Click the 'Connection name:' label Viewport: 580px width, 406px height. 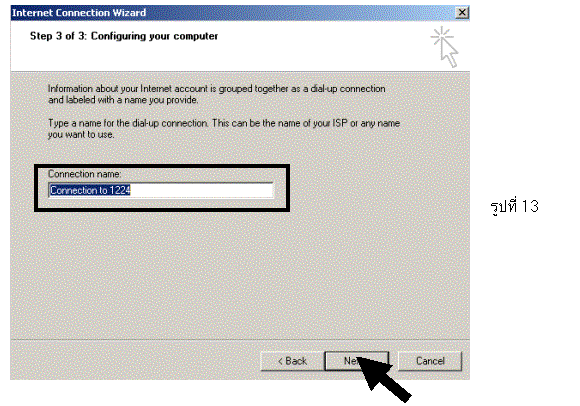[85, 174]
